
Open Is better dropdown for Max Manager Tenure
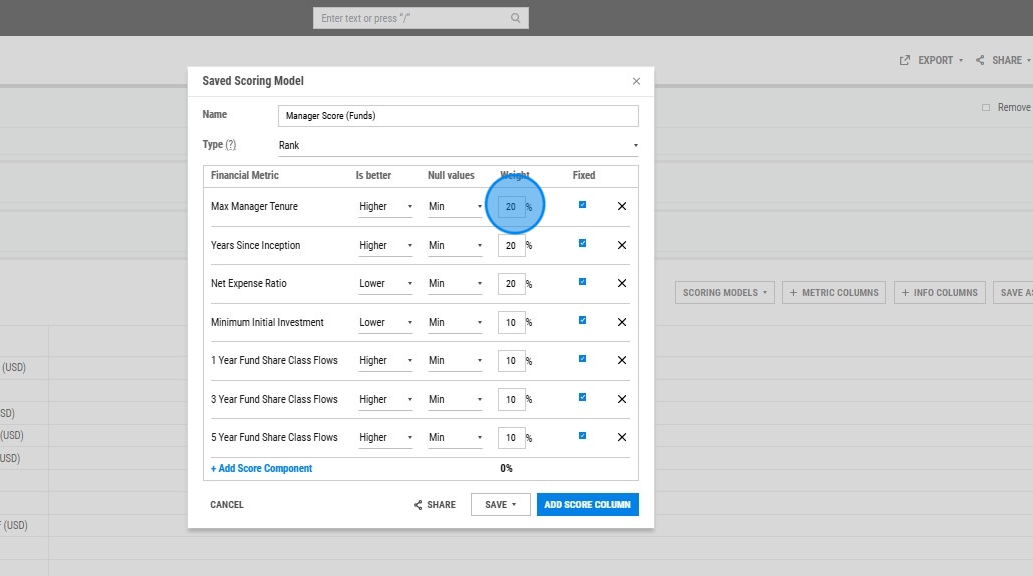click(x=385, y=206)
